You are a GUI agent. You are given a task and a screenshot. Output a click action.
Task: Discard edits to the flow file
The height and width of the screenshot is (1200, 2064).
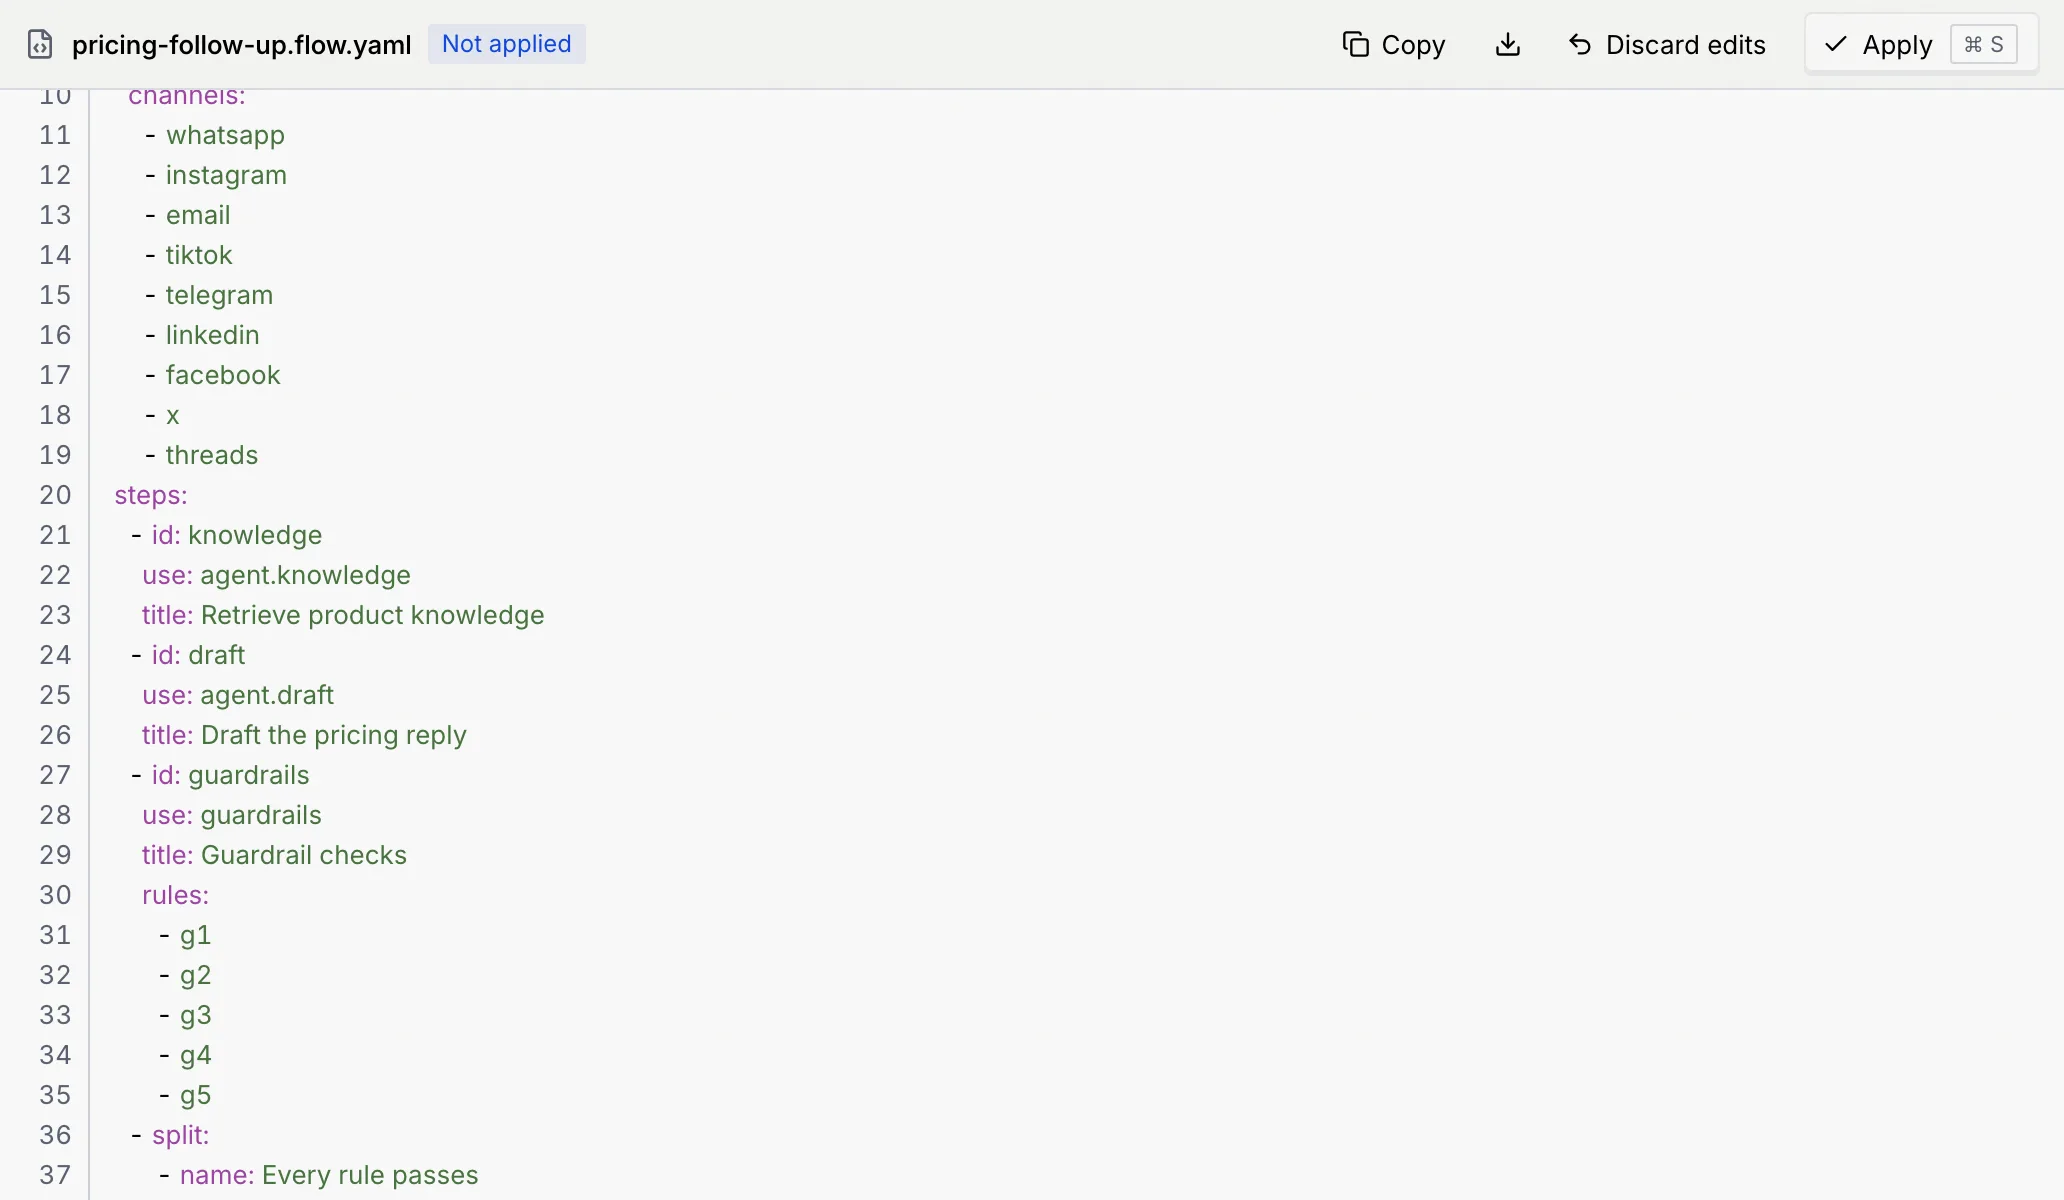coord(1667,44)
